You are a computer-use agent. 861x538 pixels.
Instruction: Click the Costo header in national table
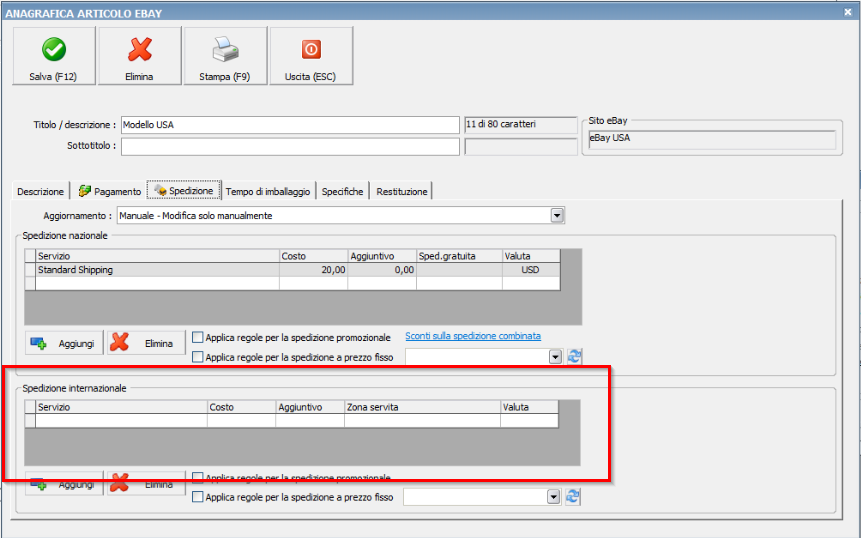click(314, 256)
